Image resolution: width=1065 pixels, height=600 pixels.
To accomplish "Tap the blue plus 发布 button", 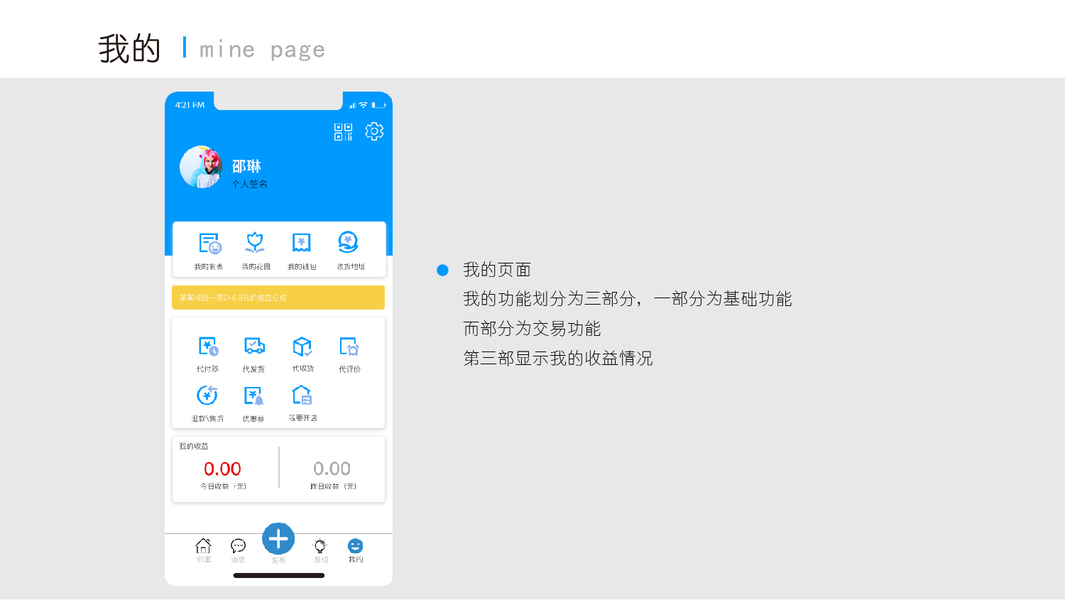I will (278, 540).
